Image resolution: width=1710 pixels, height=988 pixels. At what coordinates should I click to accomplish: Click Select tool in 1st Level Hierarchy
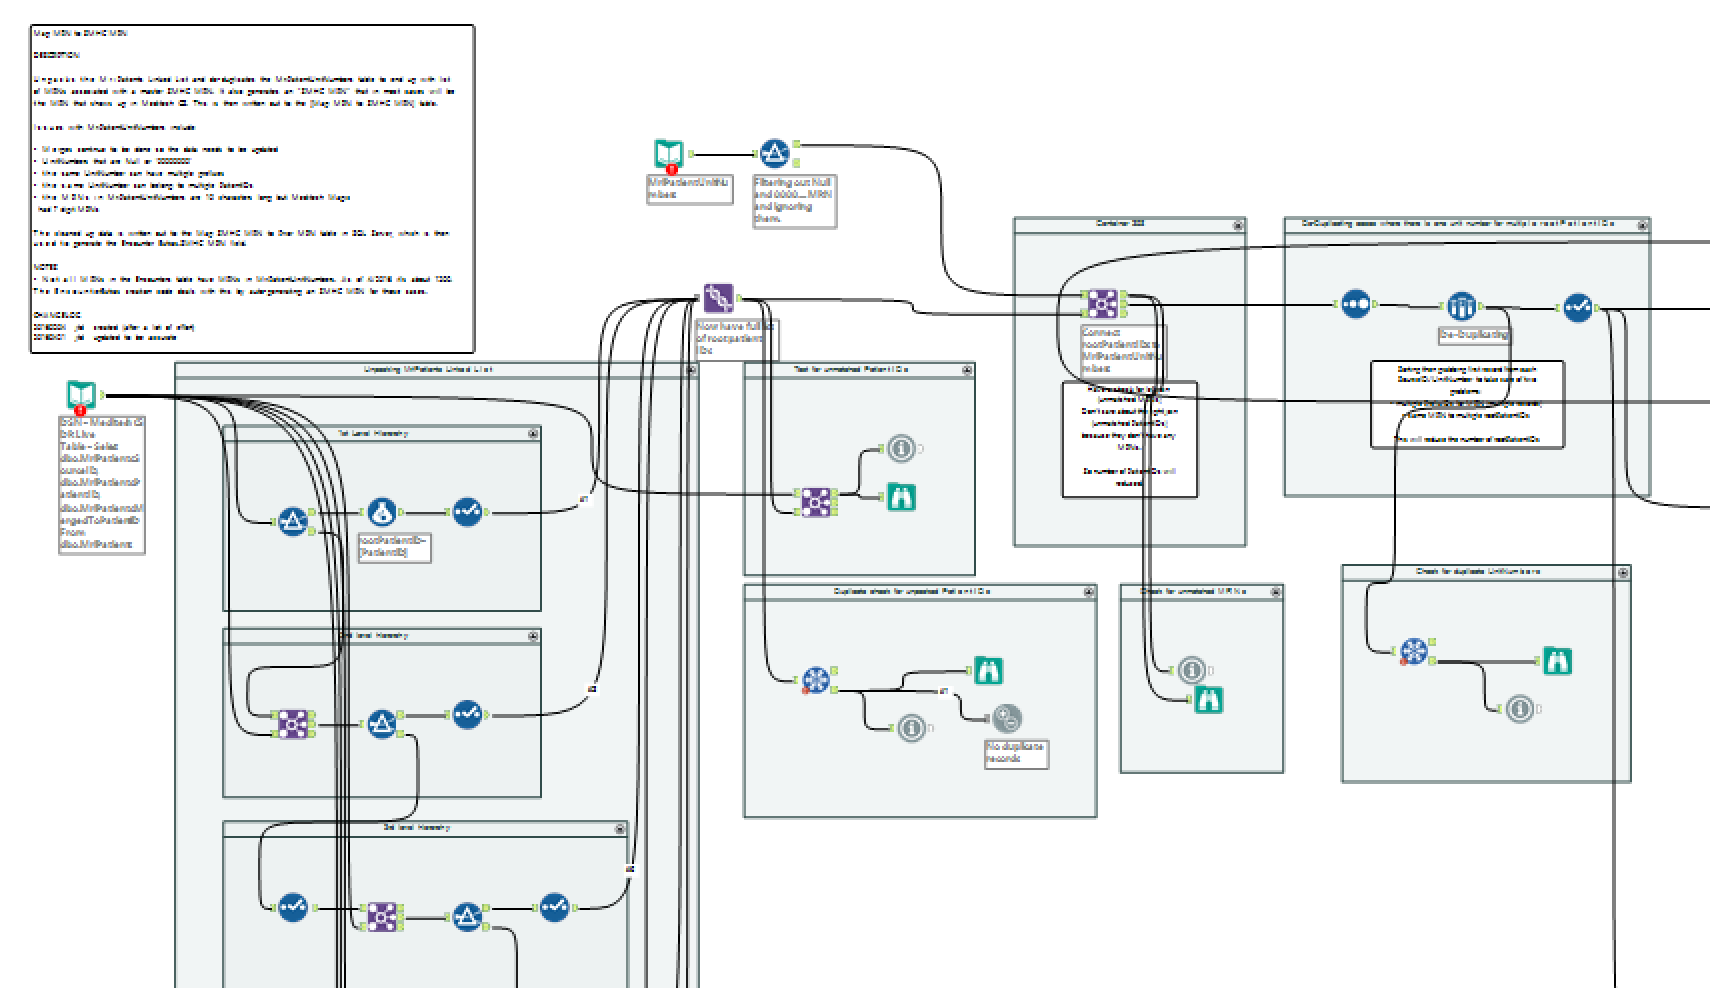[x=468, y=513]
